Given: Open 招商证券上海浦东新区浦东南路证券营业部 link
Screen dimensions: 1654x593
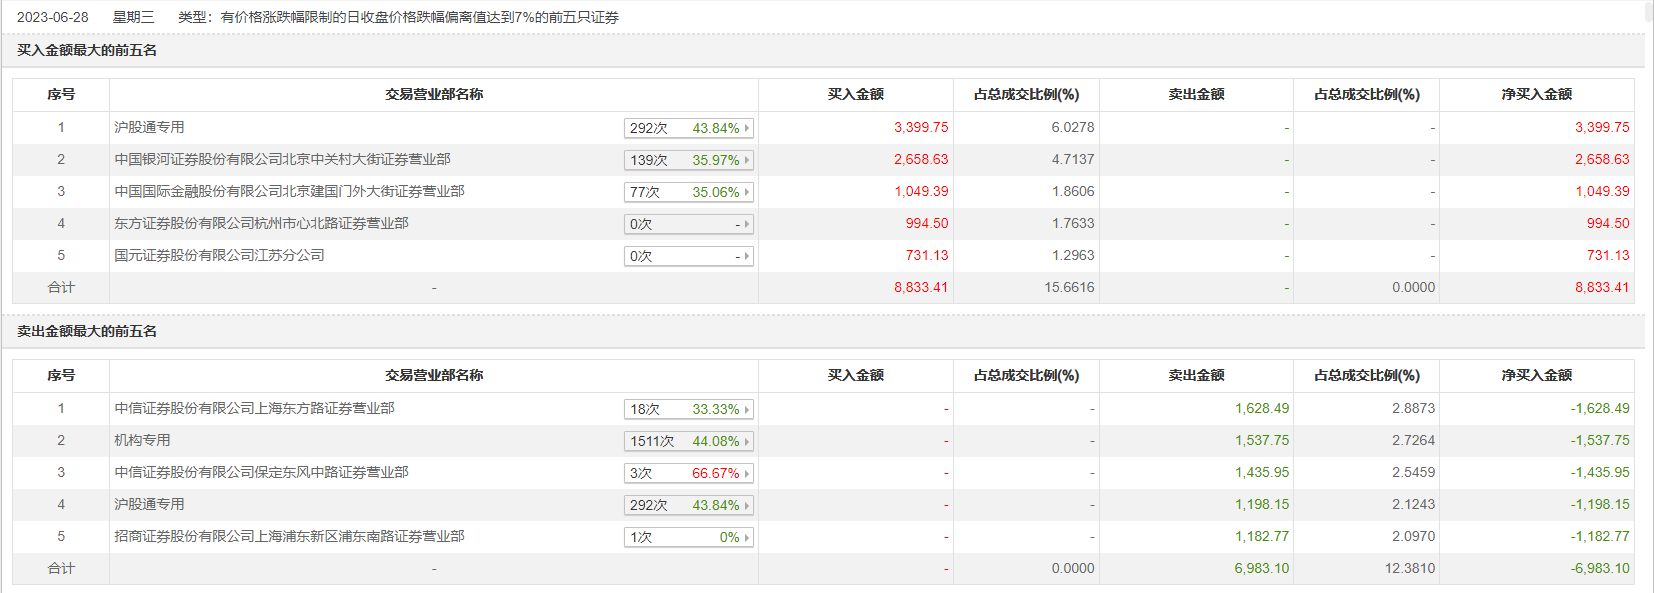Looking at the screenshot, I should click(289, 537).
